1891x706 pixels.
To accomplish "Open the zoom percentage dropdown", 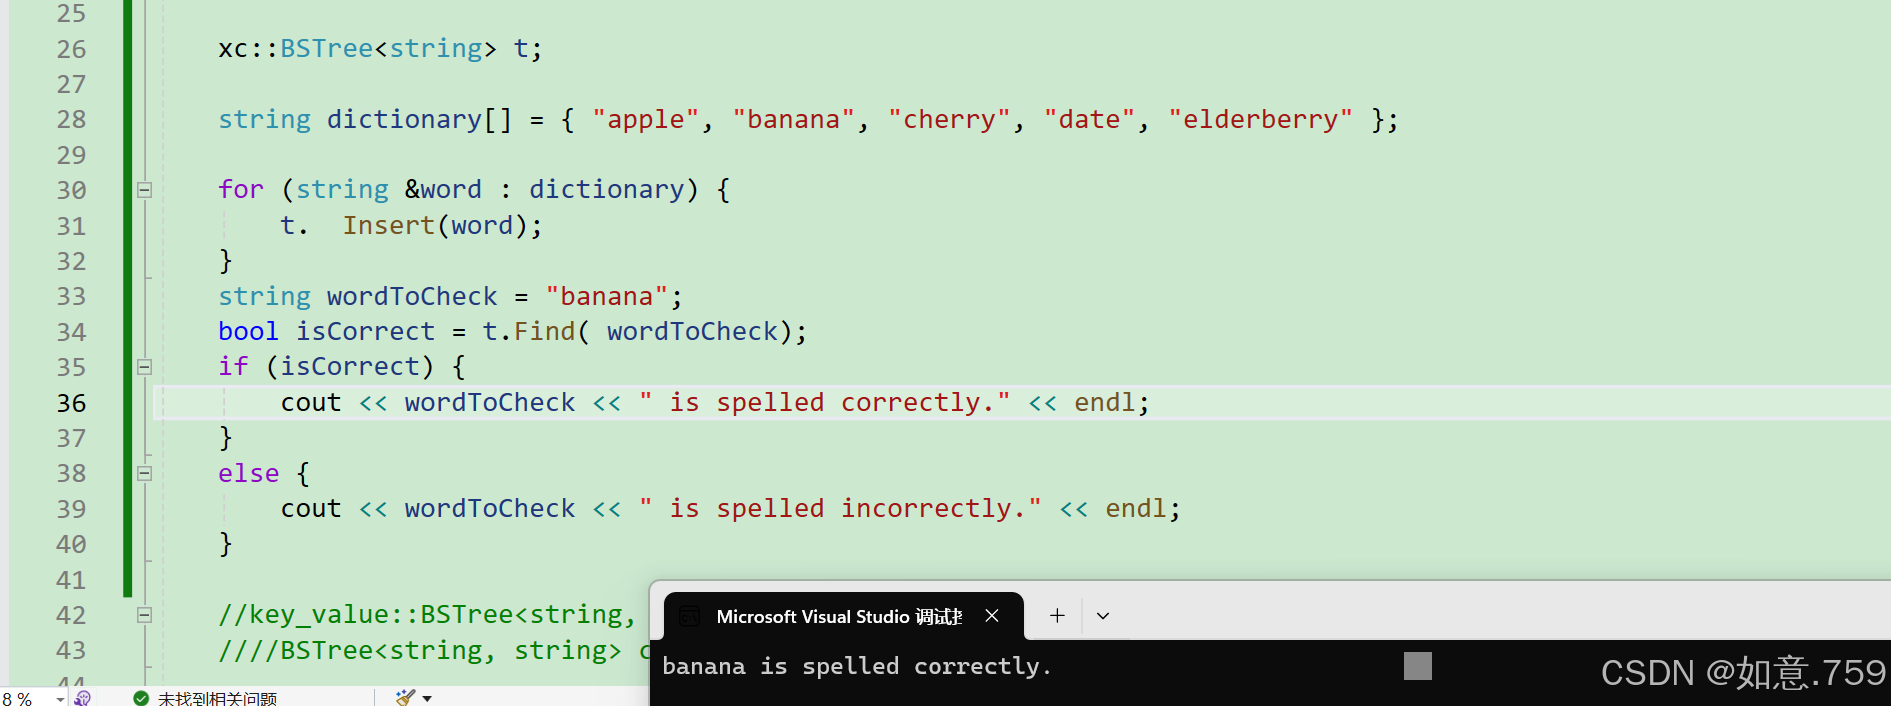I will point(60,699).
